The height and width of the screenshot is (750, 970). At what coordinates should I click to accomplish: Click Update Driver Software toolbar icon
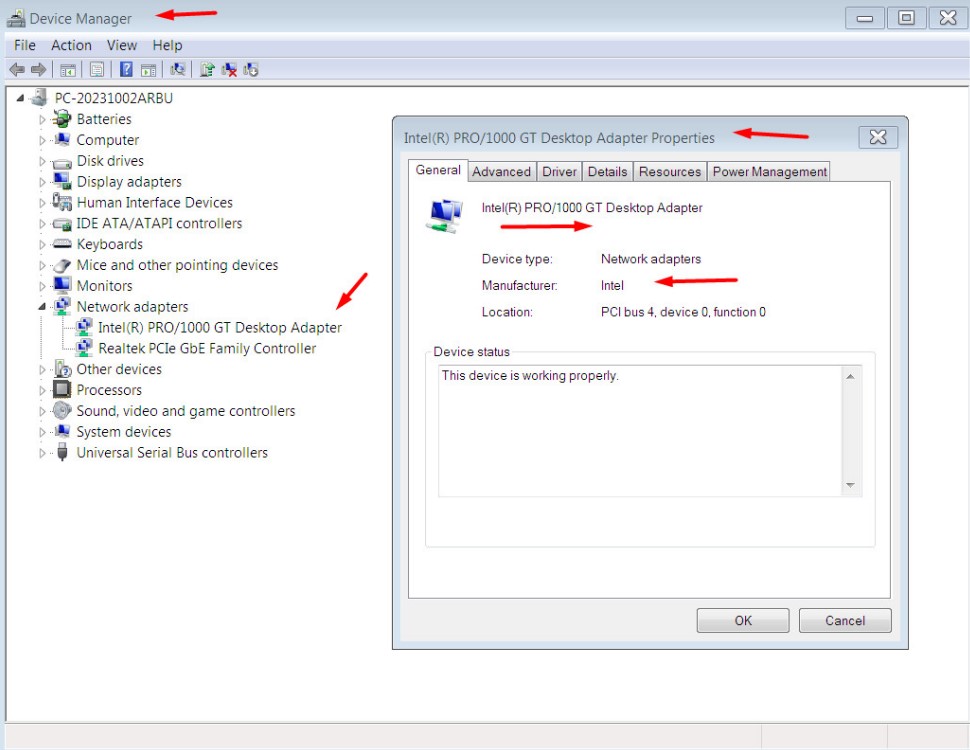coord(207,69)
